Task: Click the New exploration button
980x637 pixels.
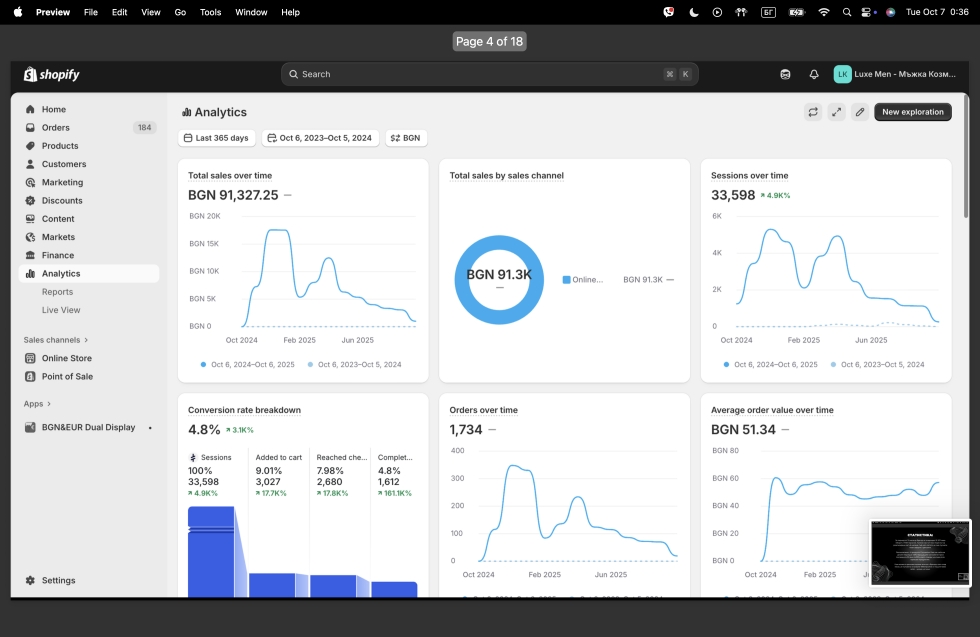Action: 912,112
